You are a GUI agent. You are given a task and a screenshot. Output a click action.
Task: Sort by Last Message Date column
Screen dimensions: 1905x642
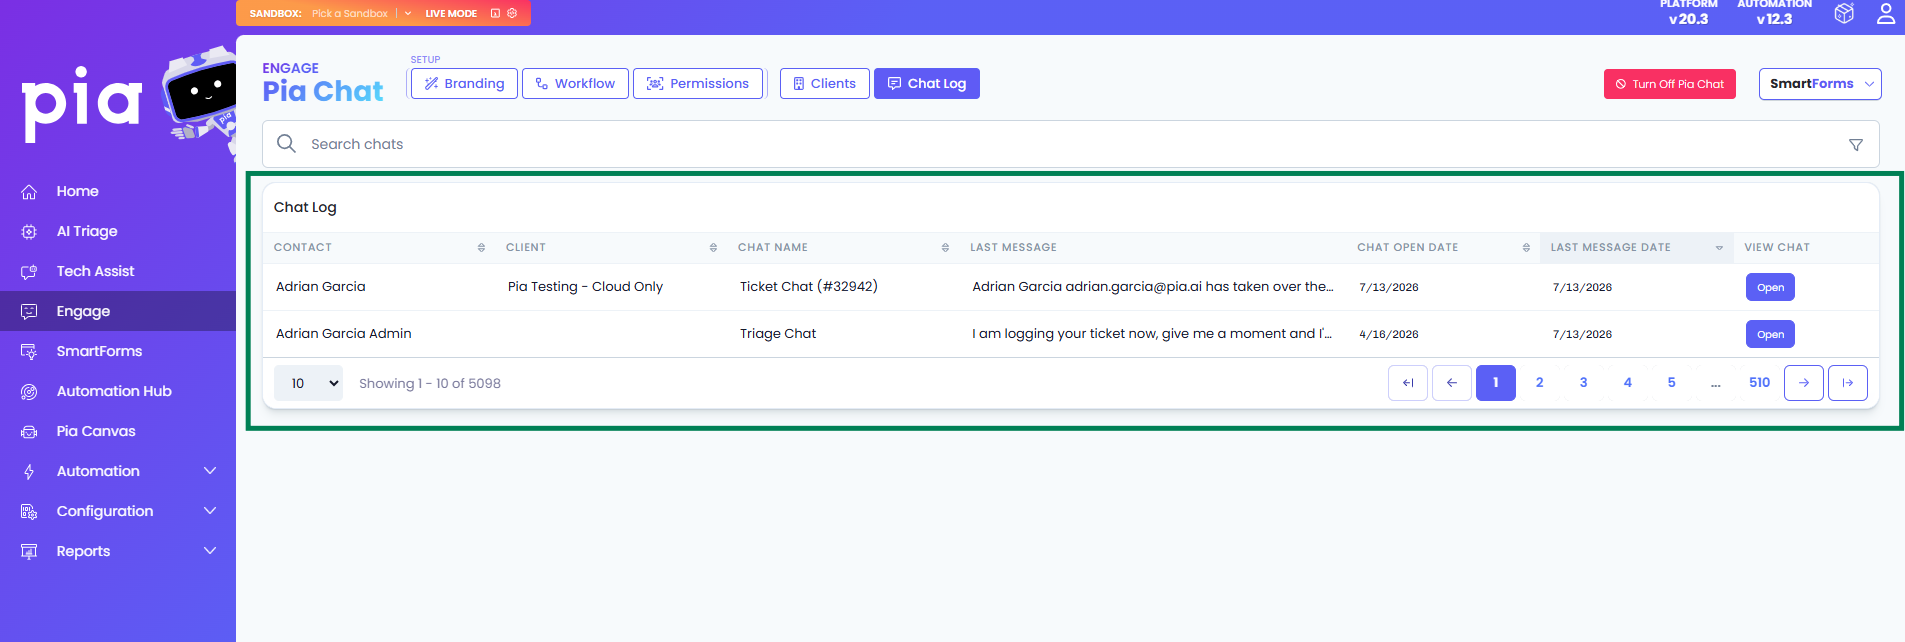(1719, 248)
